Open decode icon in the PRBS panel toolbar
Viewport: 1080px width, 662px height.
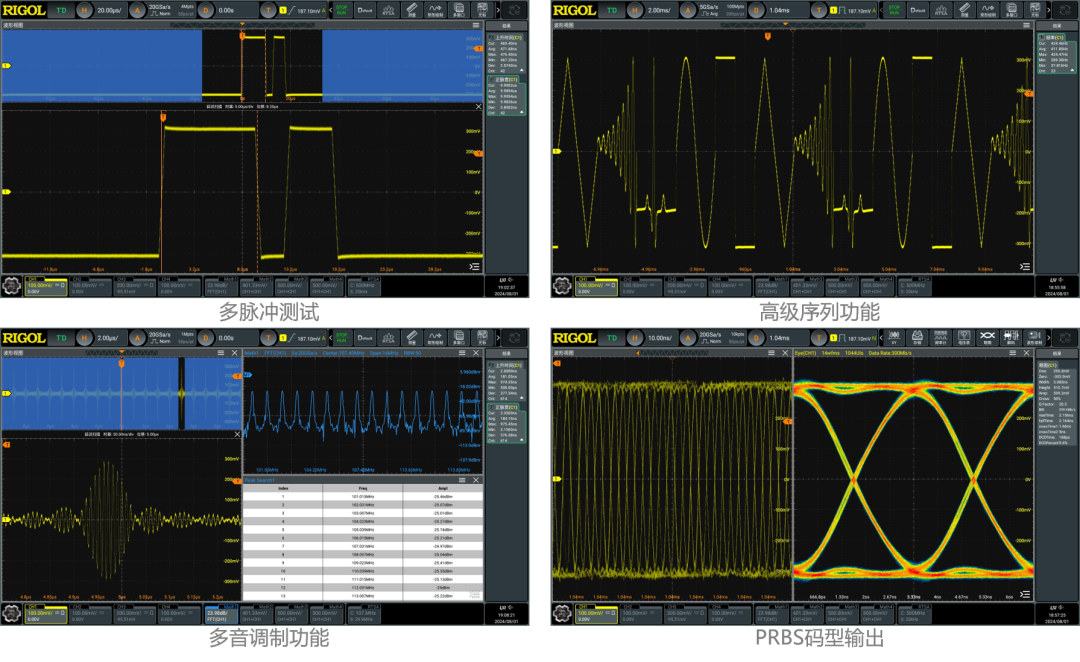(x=1011, y=338)
